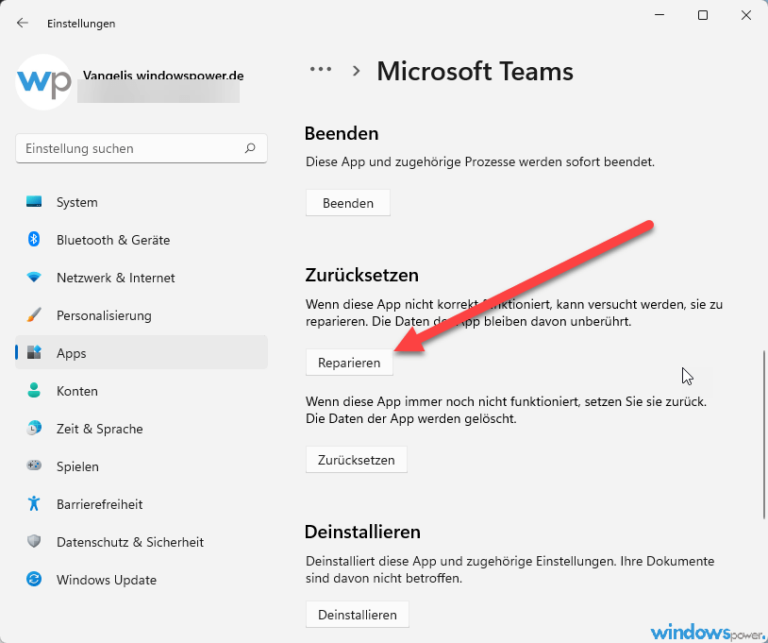The width and height of the screenshot is (768, 643).
Task: Go to Netzwerk & Internet label
Action: click(x=116, y=278)
